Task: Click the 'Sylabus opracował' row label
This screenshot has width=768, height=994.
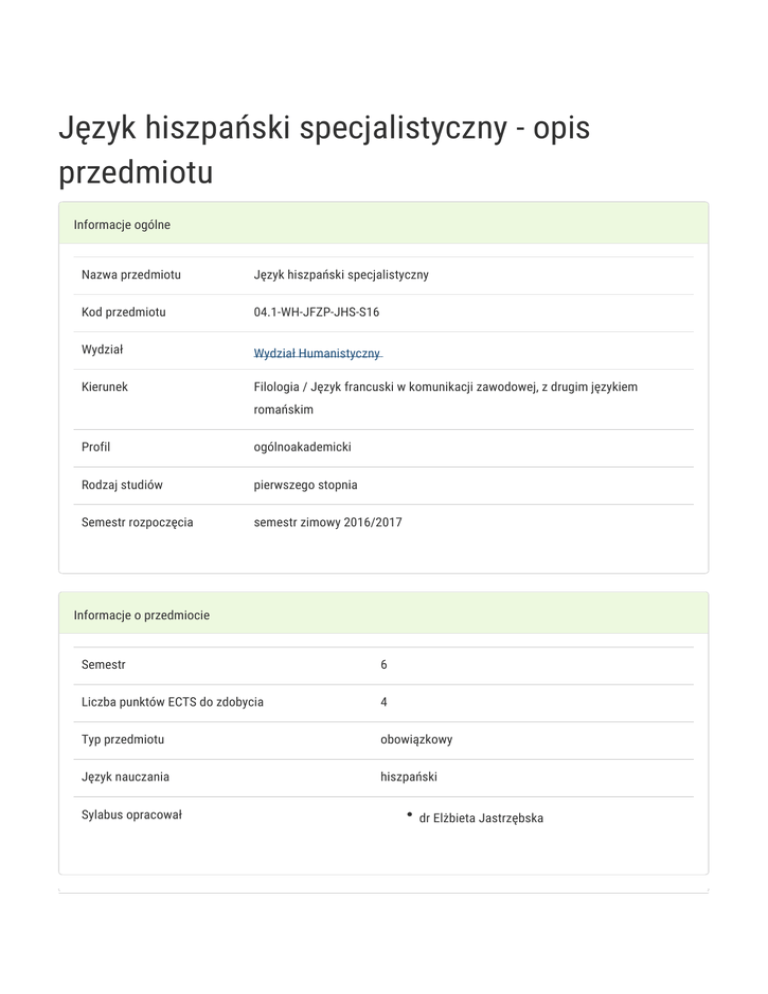Action: [x=138, y=815]
